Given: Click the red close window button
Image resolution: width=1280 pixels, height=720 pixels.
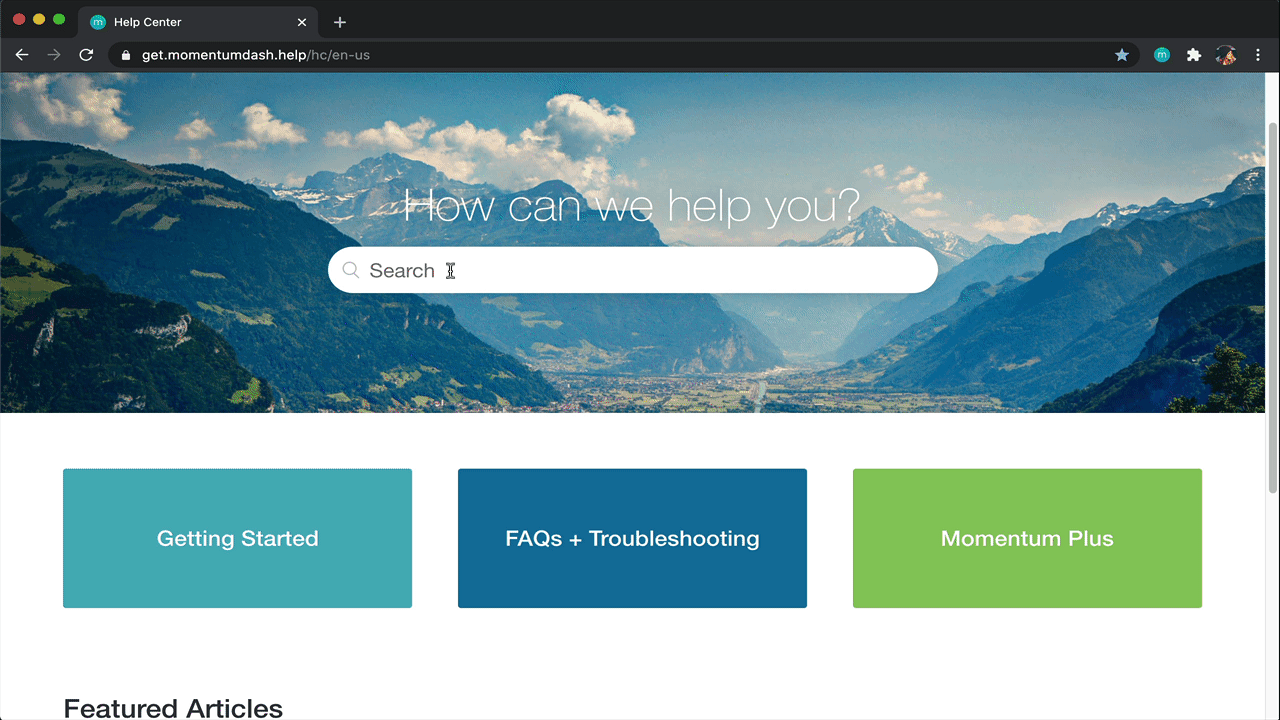Looking at the screenshot, I should (19, 20).
